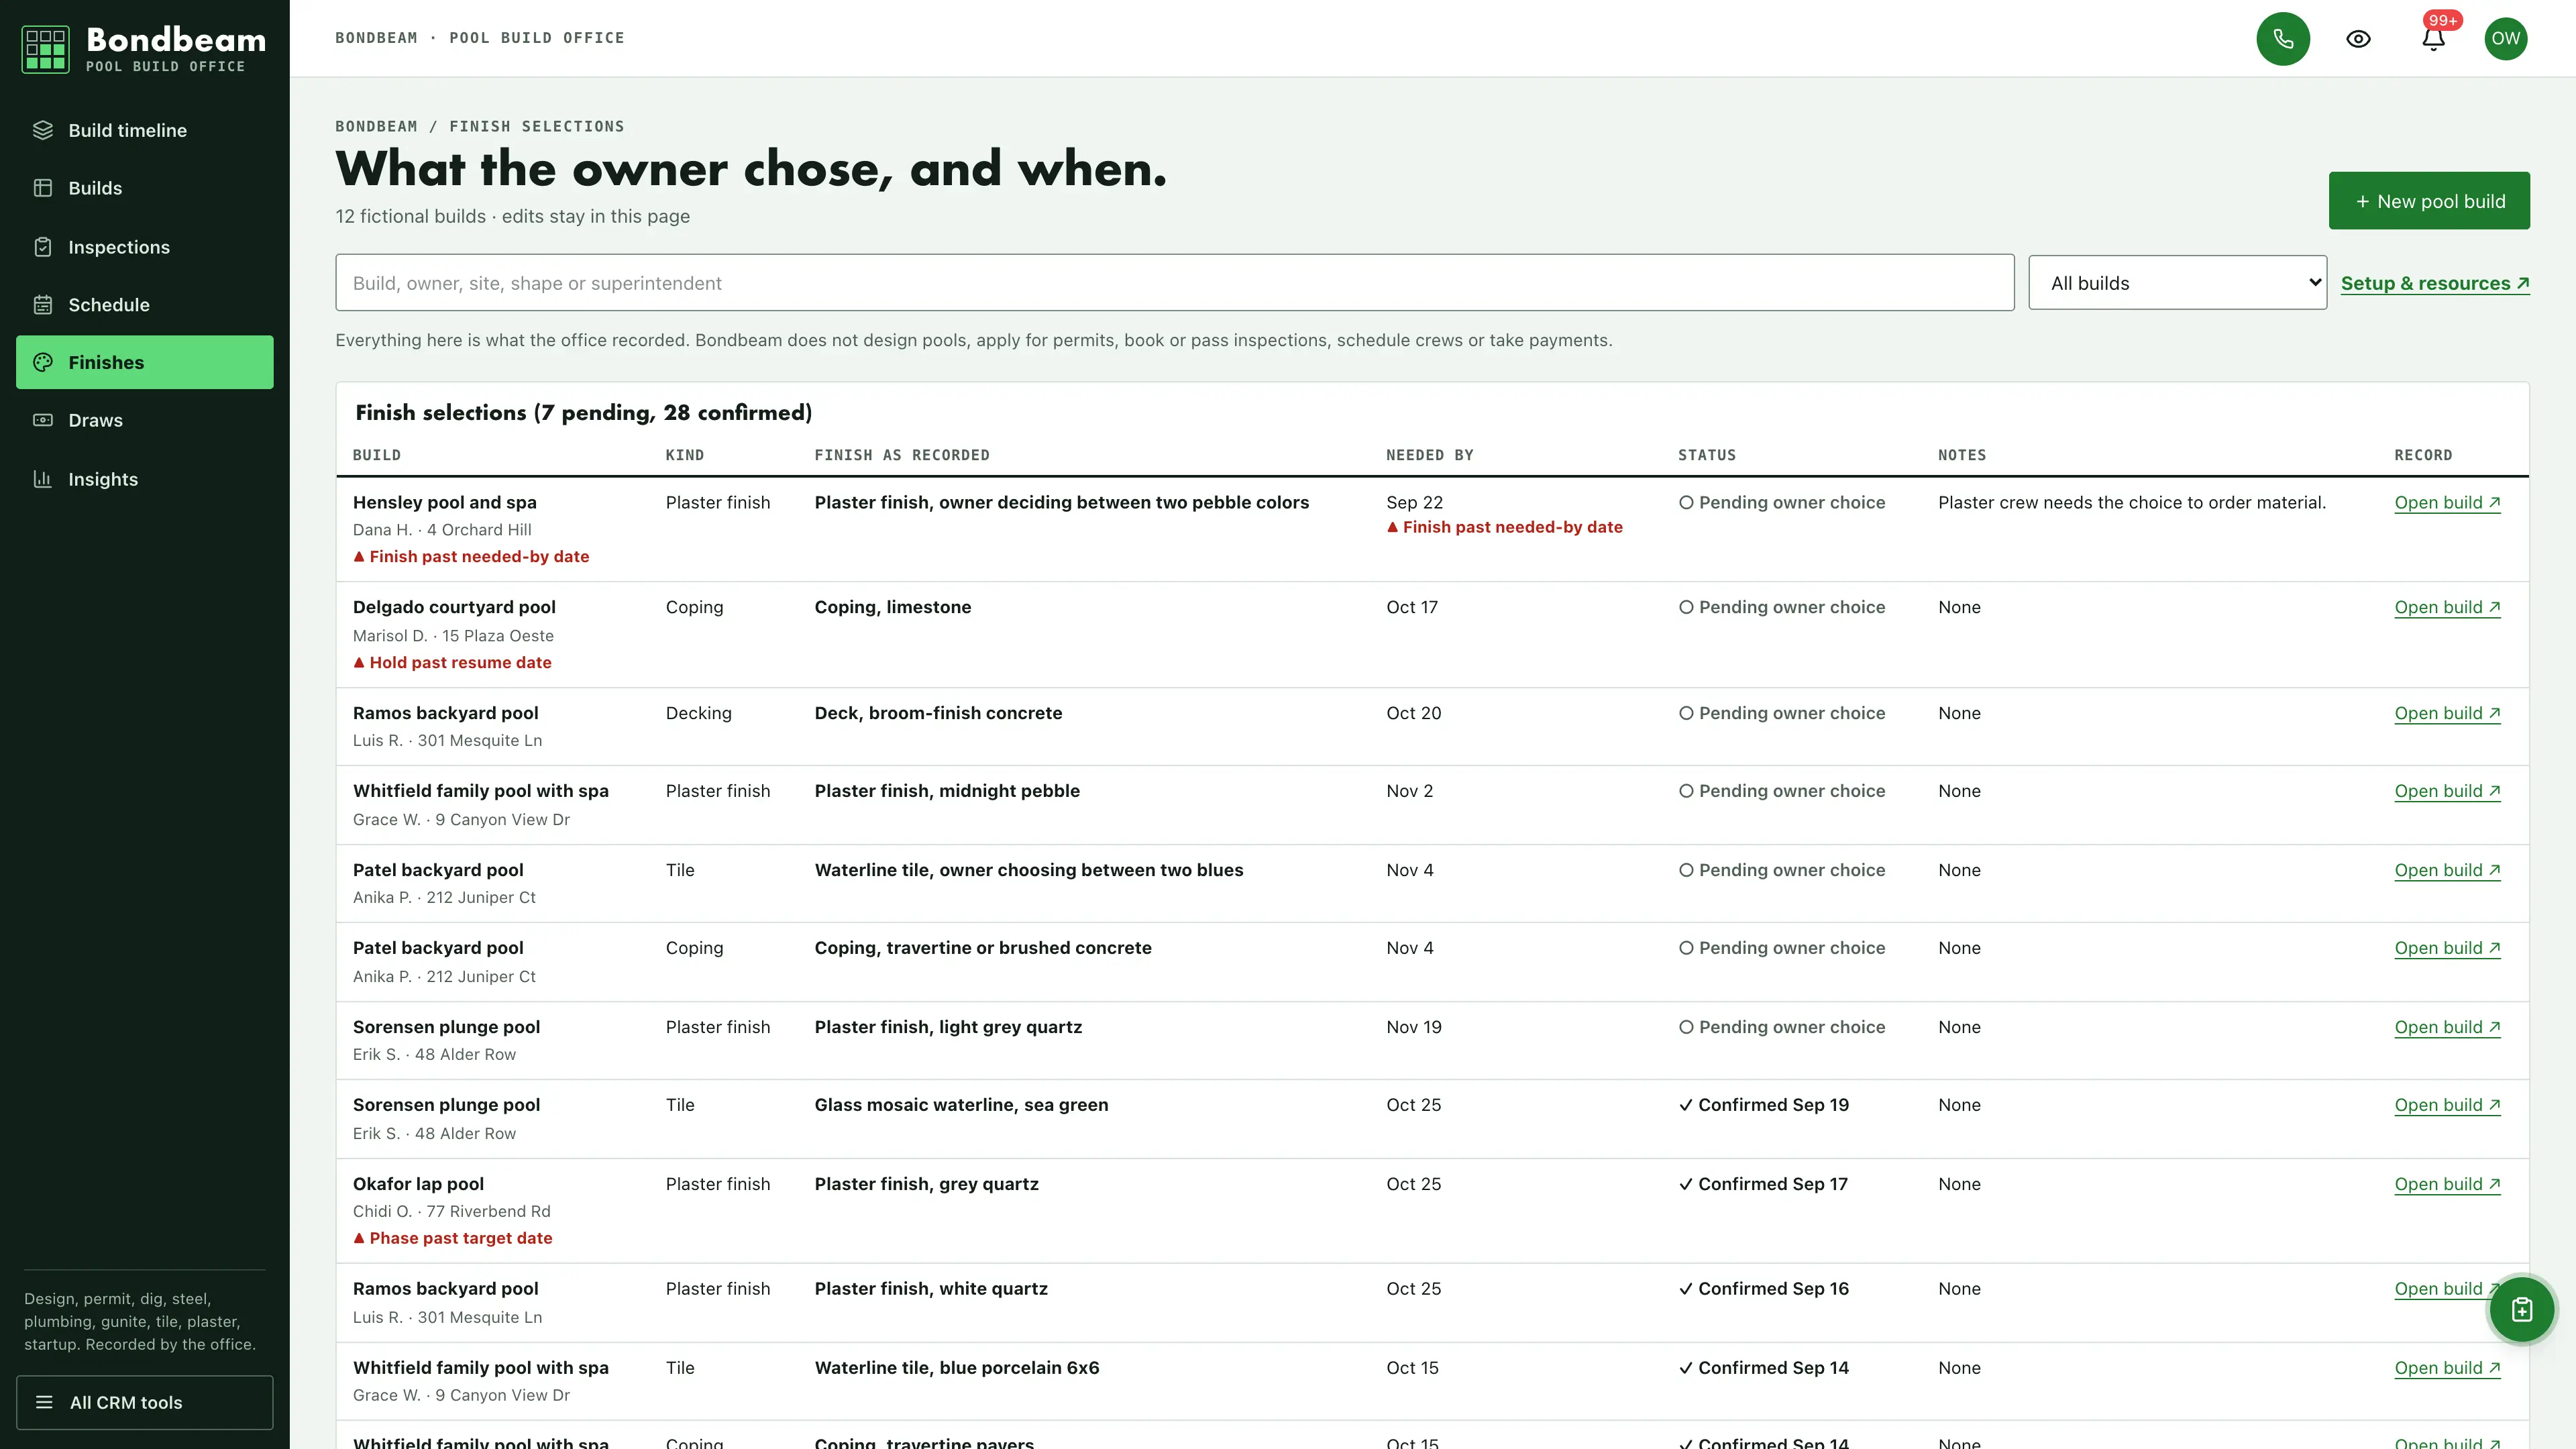This screenshot has width=2576, height=1449.
Task: Click 'Plaster crew needs the choice' note
Action: click(x=2132, y=502)
